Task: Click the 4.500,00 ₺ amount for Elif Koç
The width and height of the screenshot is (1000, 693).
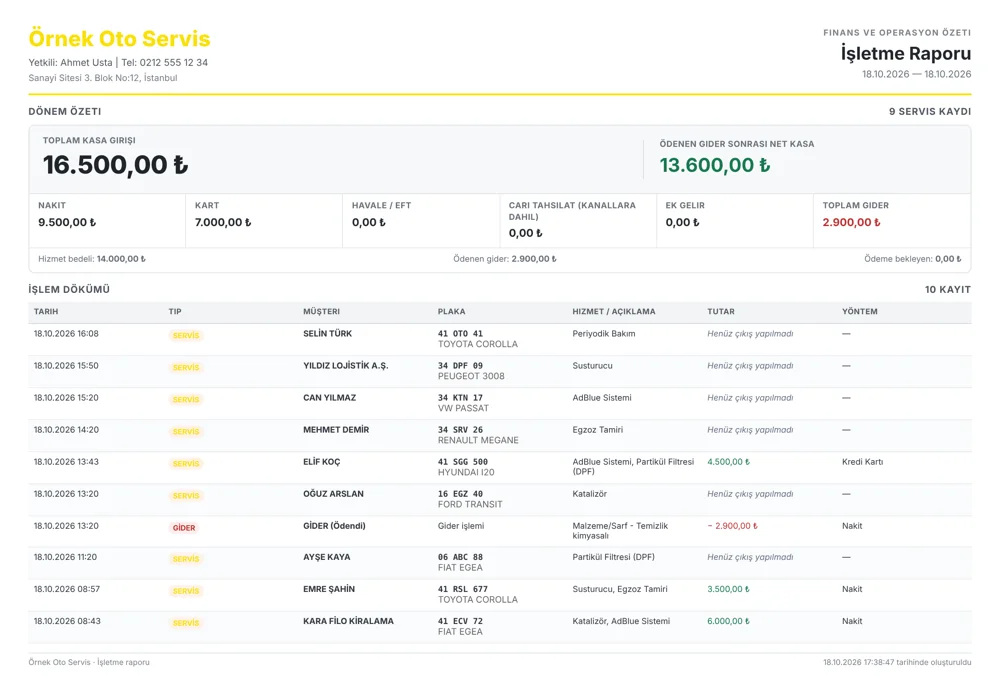Action: pos(728,462)
